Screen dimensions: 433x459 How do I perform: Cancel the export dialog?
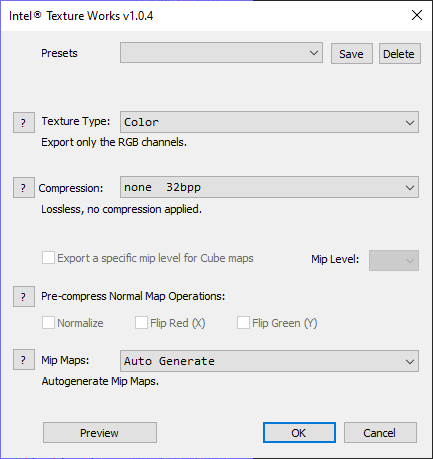pyautogui.click(x=380, y=433)
